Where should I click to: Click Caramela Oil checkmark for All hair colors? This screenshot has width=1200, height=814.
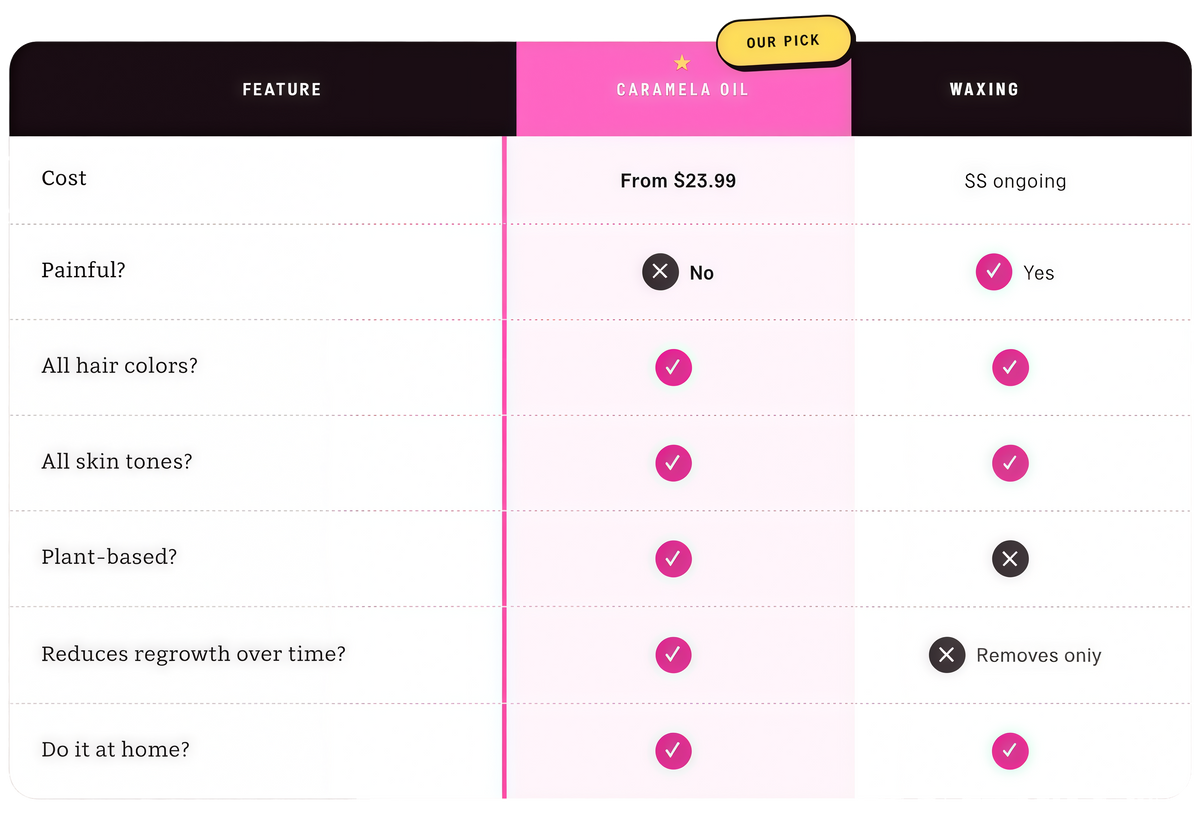[673, 367]
